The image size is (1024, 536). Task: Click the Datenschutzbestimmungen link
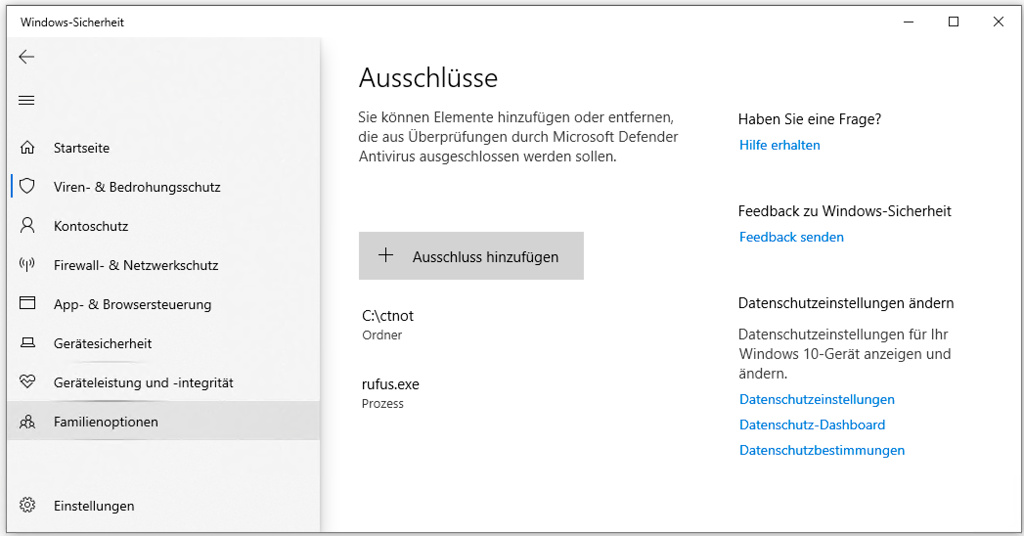pos(822,450)
